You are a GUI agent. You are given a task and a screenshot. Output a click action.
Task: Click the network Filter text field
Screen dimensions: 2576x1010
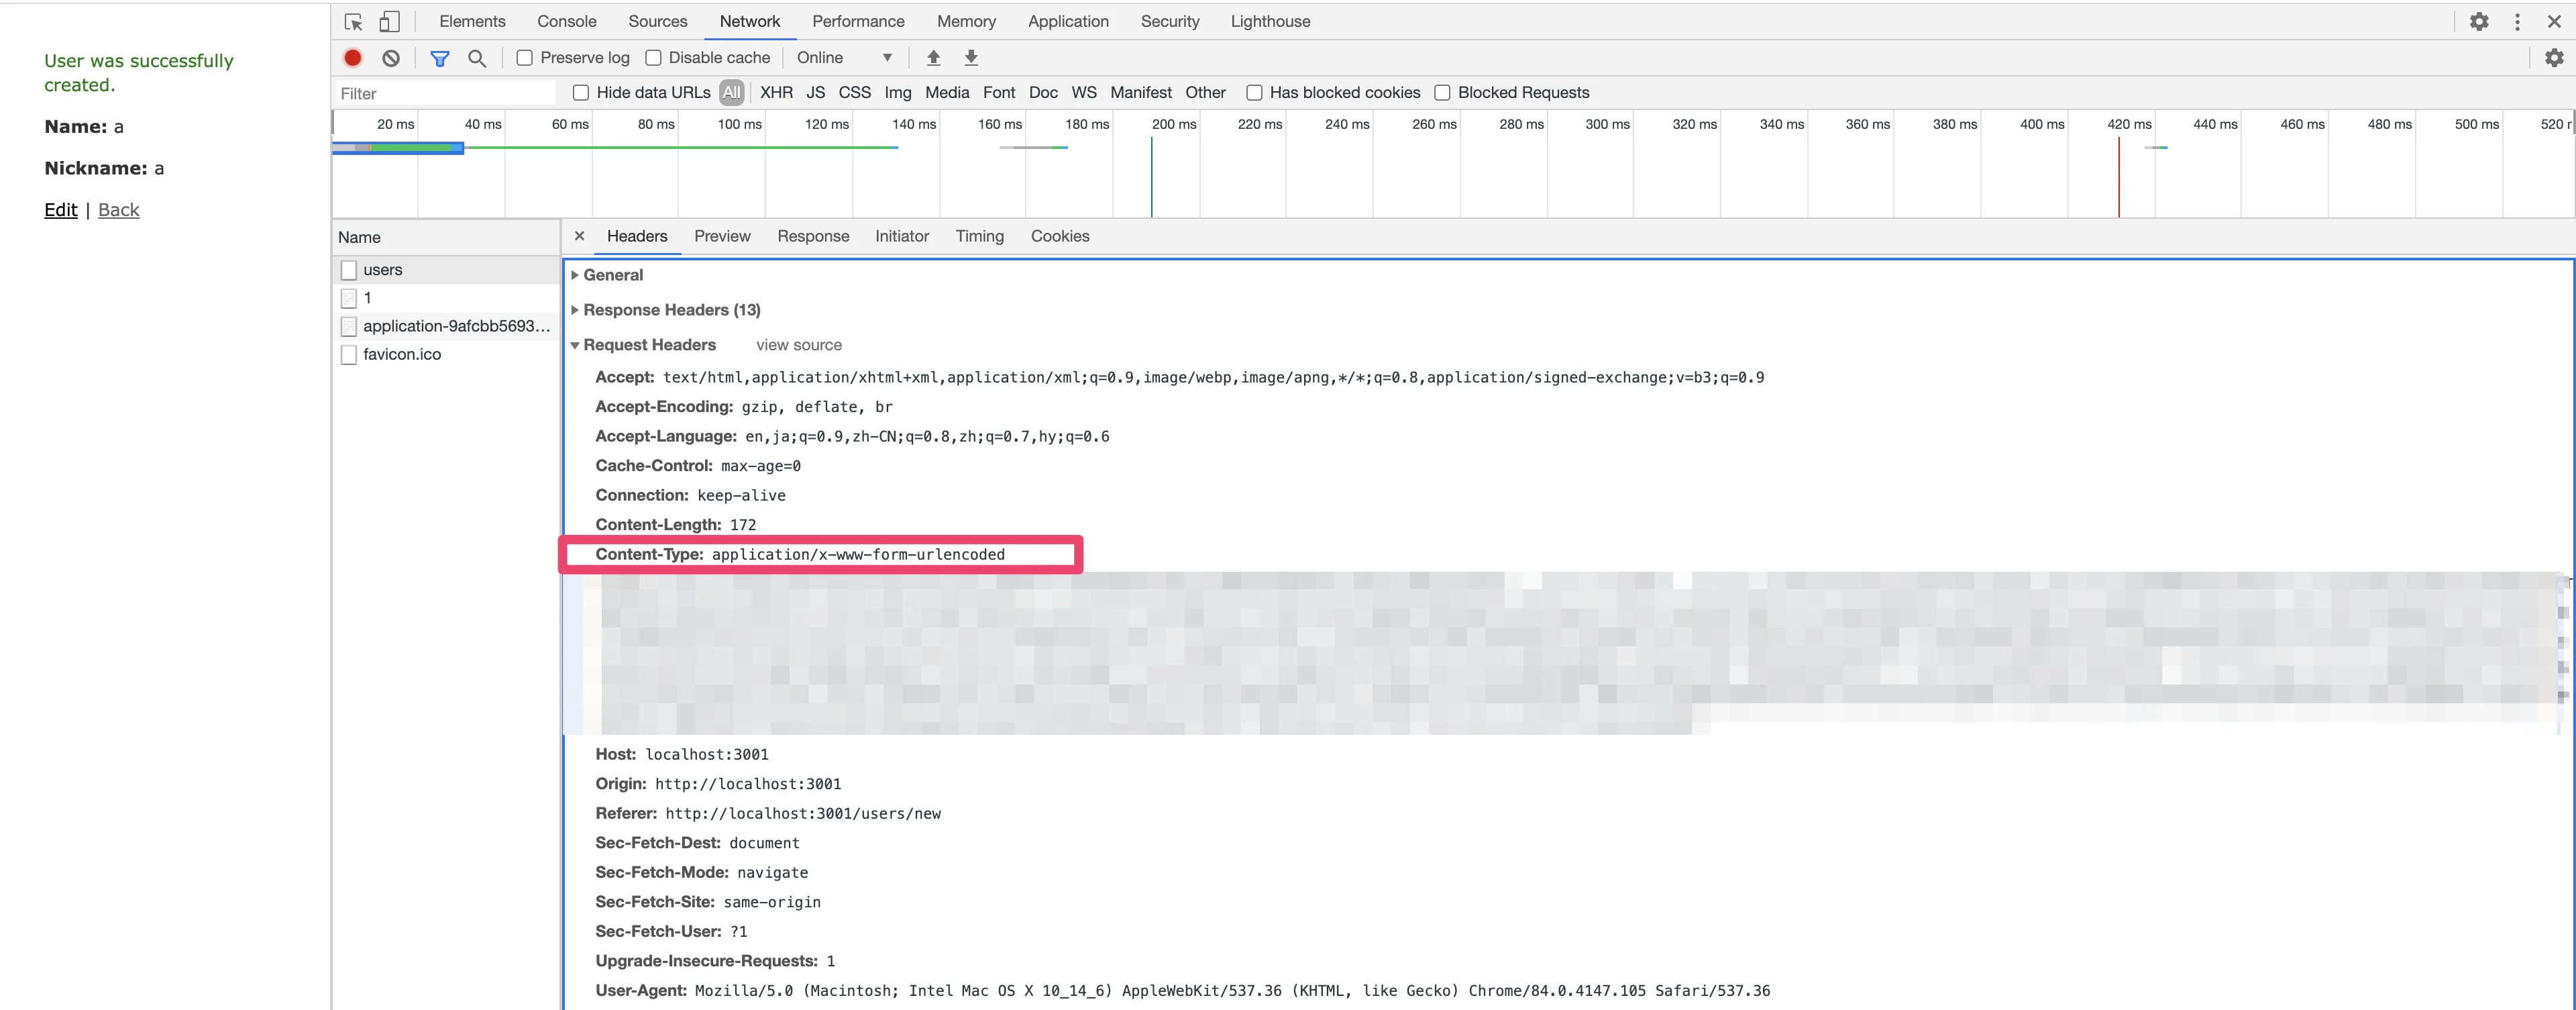(x=445, y=93)
